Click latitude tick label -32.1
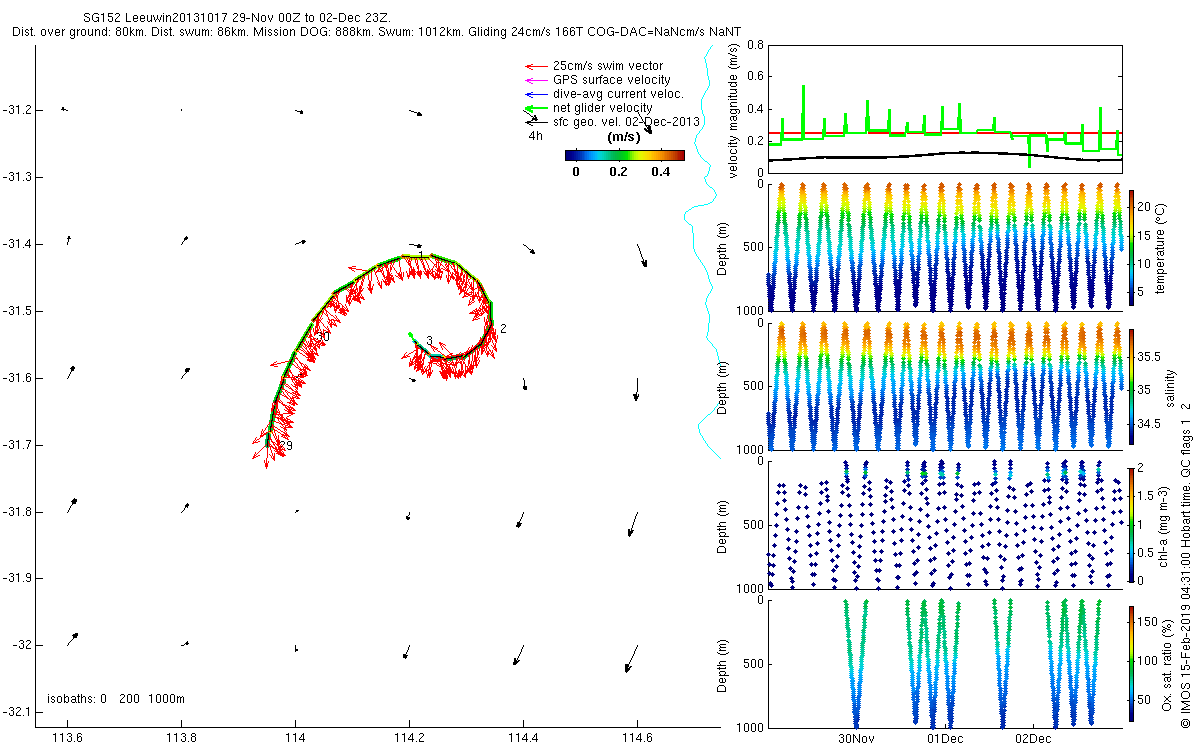The height and width of the screenshot is (750, 1200). (x=17, y=712)
